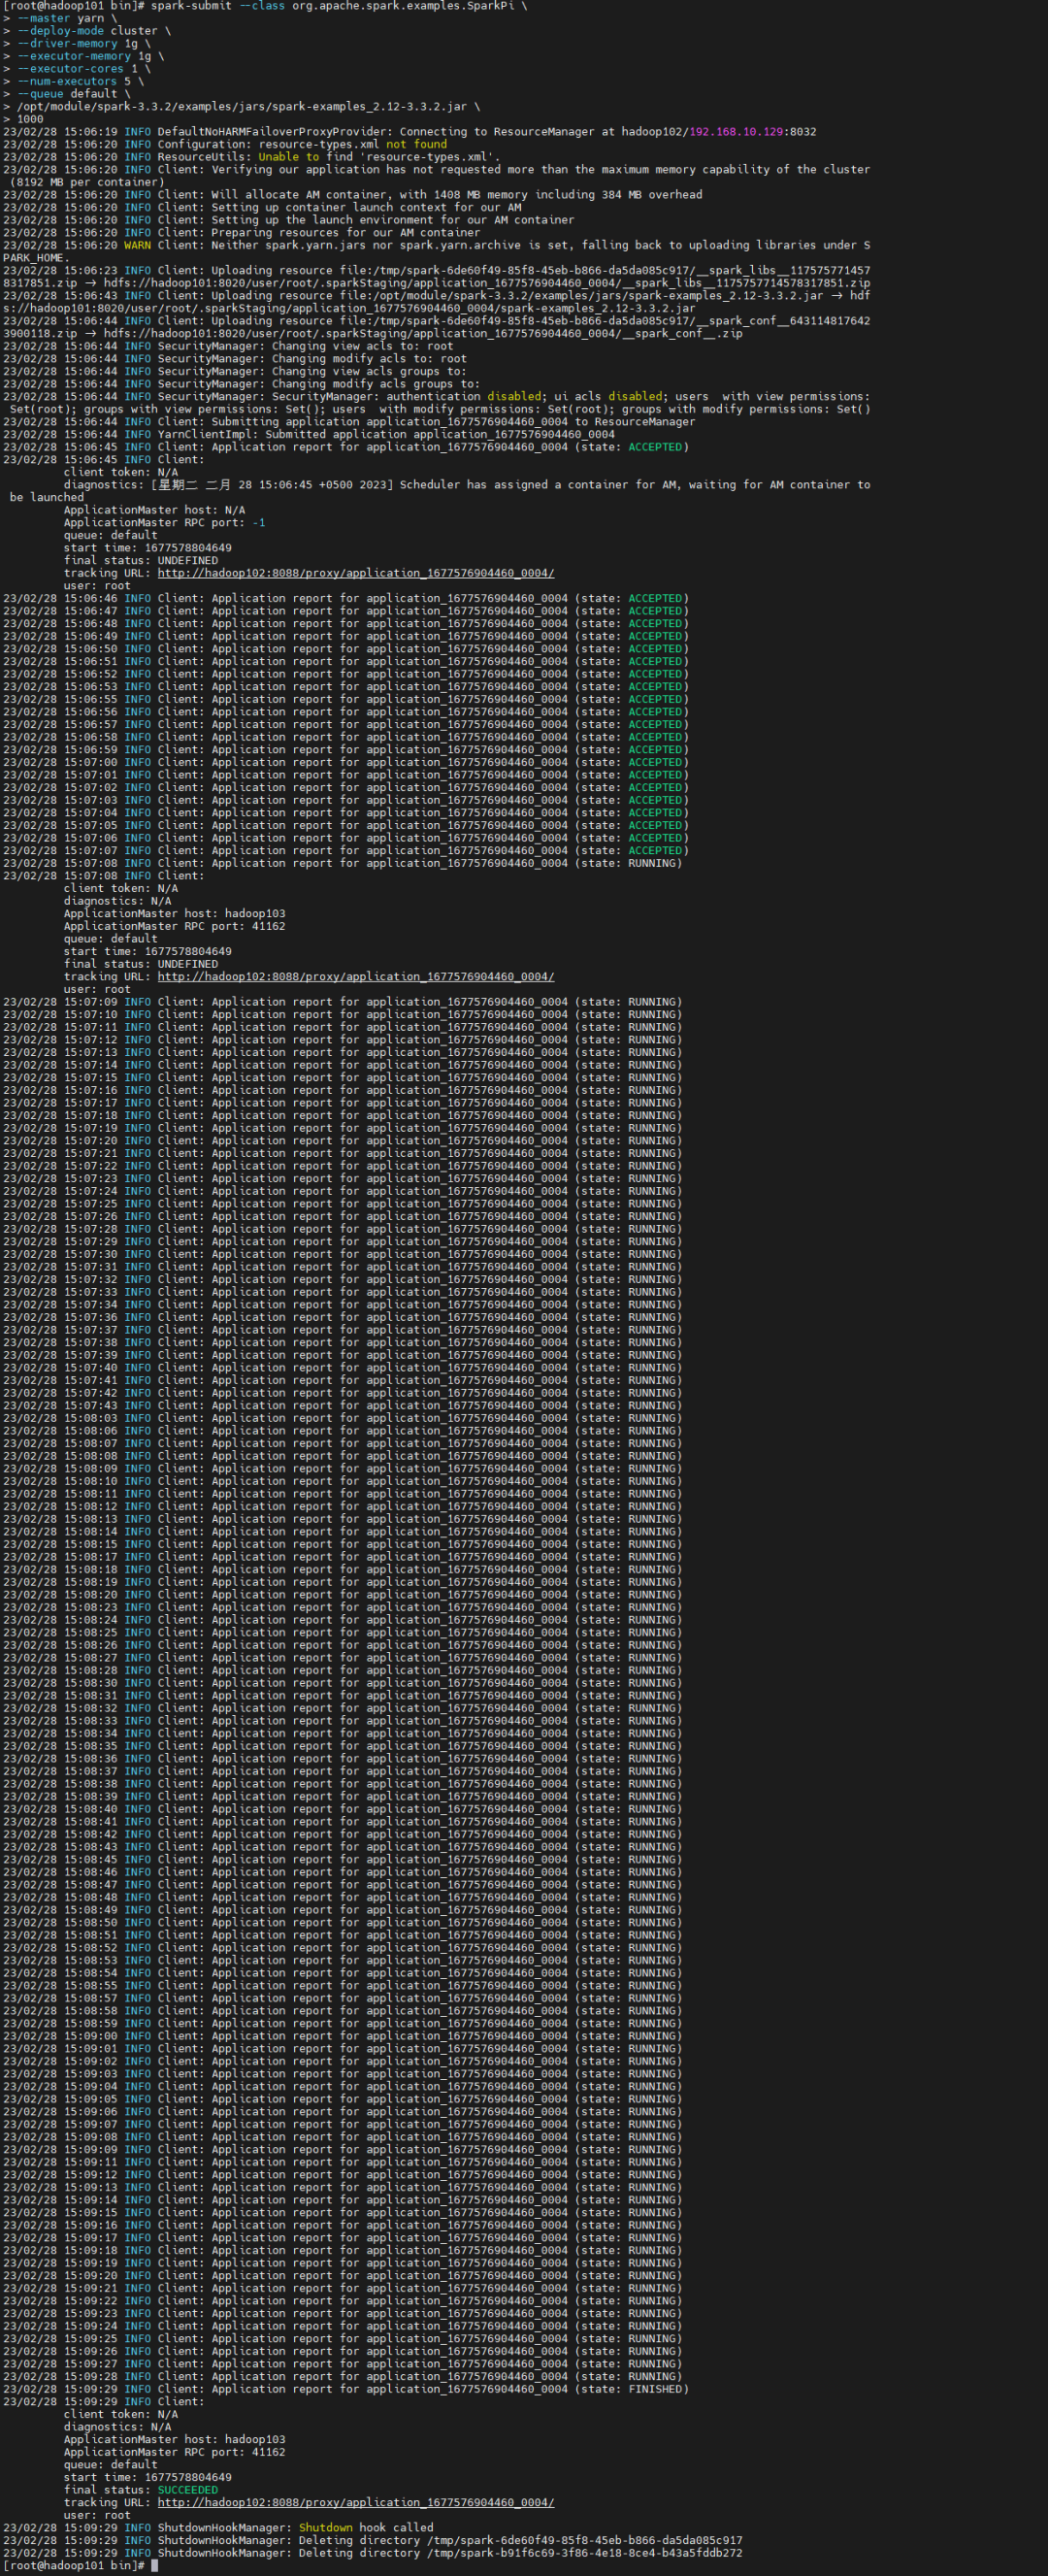Click '(8192 MB per container)' text
Screen dimensions: 1048x2576
point(87,182)
